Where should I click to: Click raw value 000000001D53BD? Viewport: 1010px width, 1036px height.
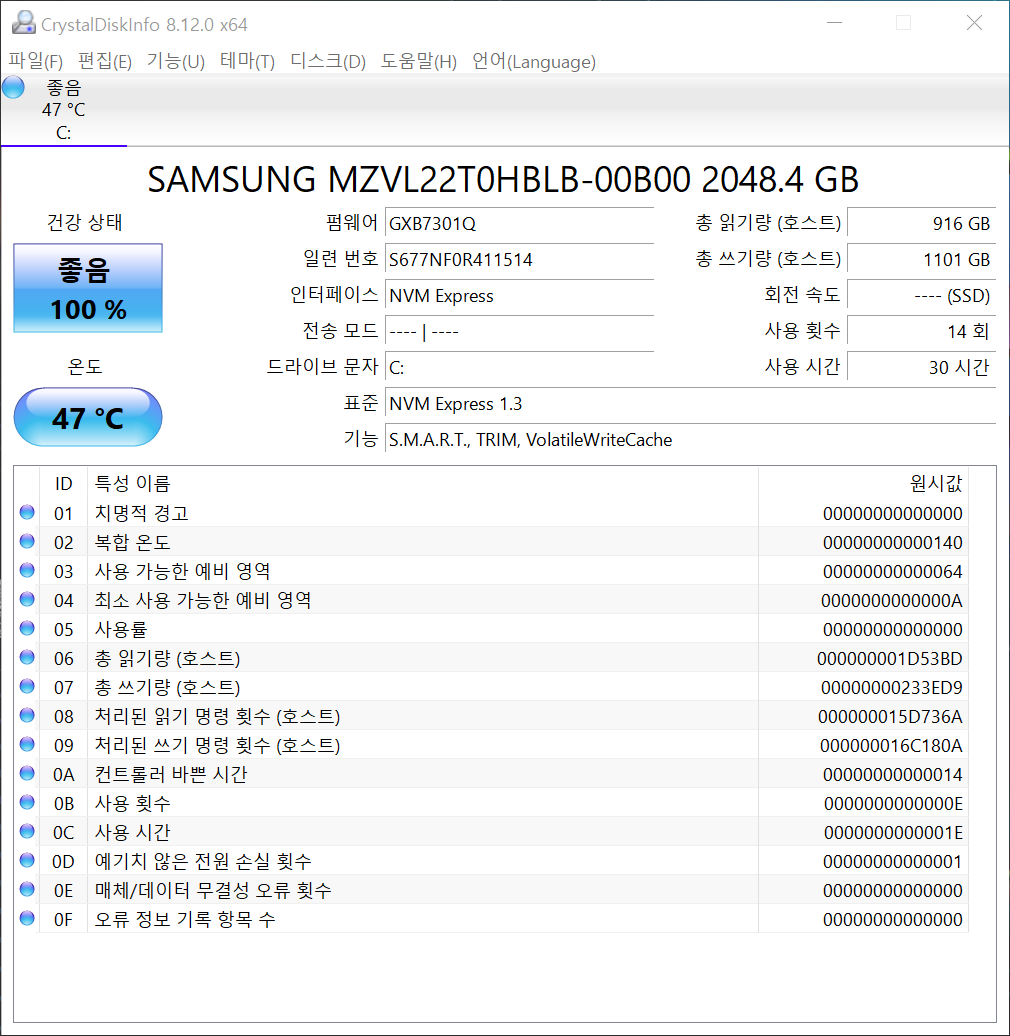[890, 659]
